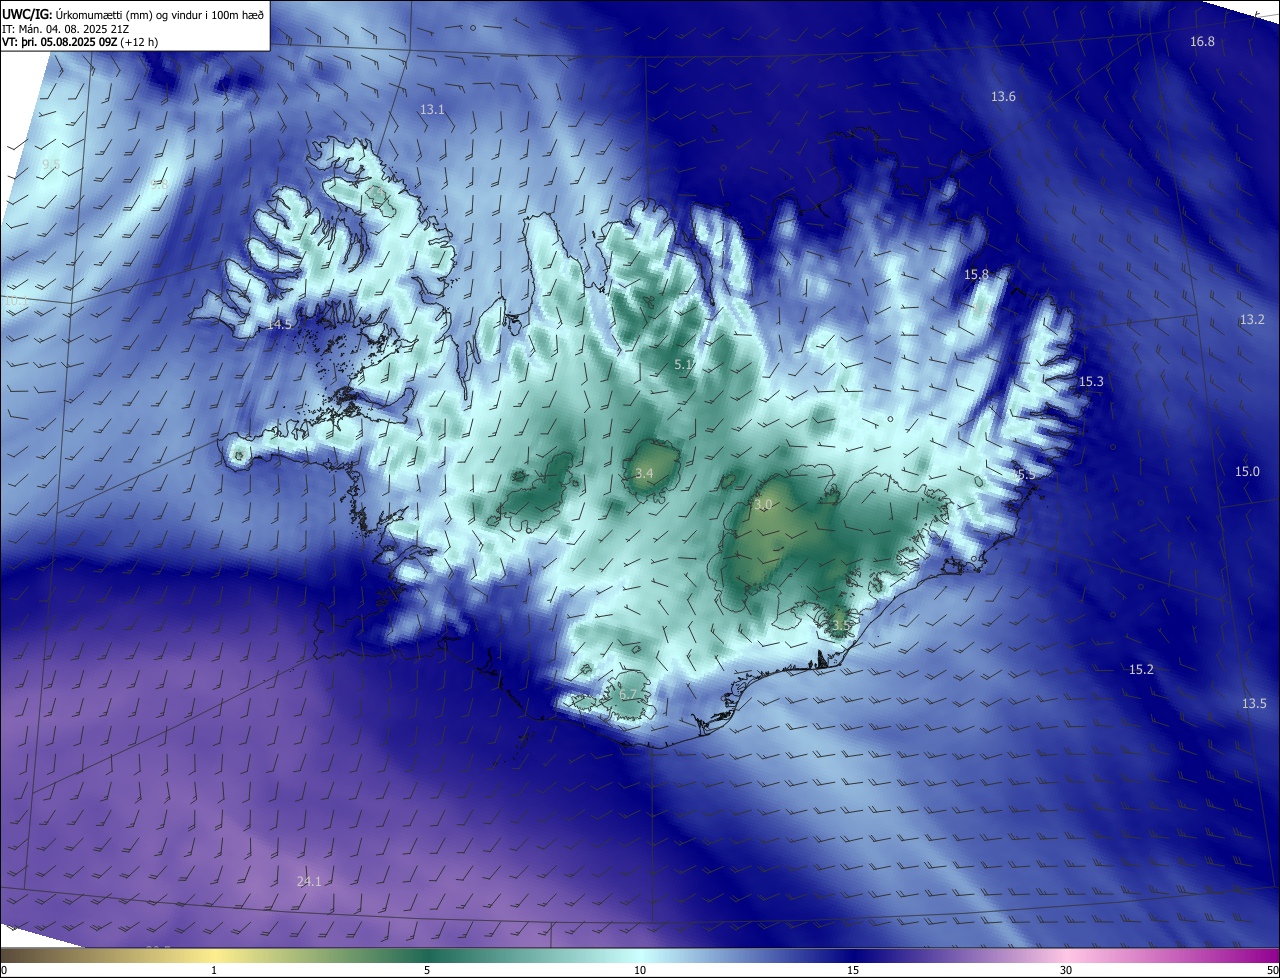Click the 15.0 value on the map
This screenshot has width=1280, height=978.
[1247, 472]
